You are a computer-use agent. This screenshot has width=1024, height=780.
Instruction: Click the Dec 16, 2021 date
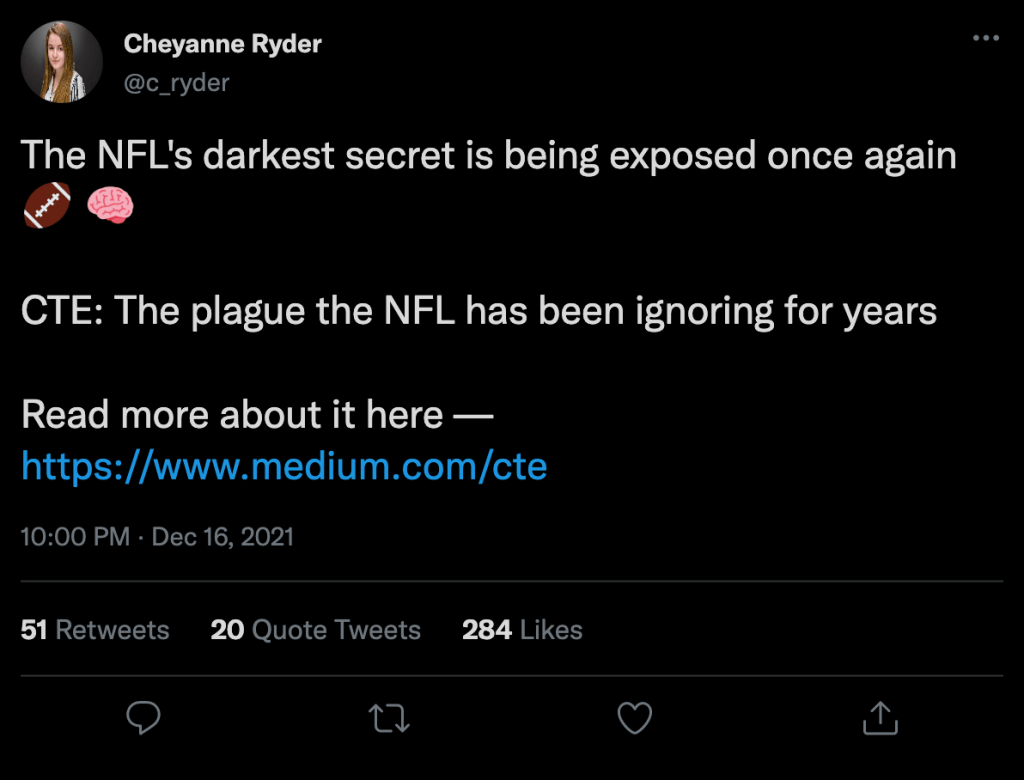click(223, 537)
